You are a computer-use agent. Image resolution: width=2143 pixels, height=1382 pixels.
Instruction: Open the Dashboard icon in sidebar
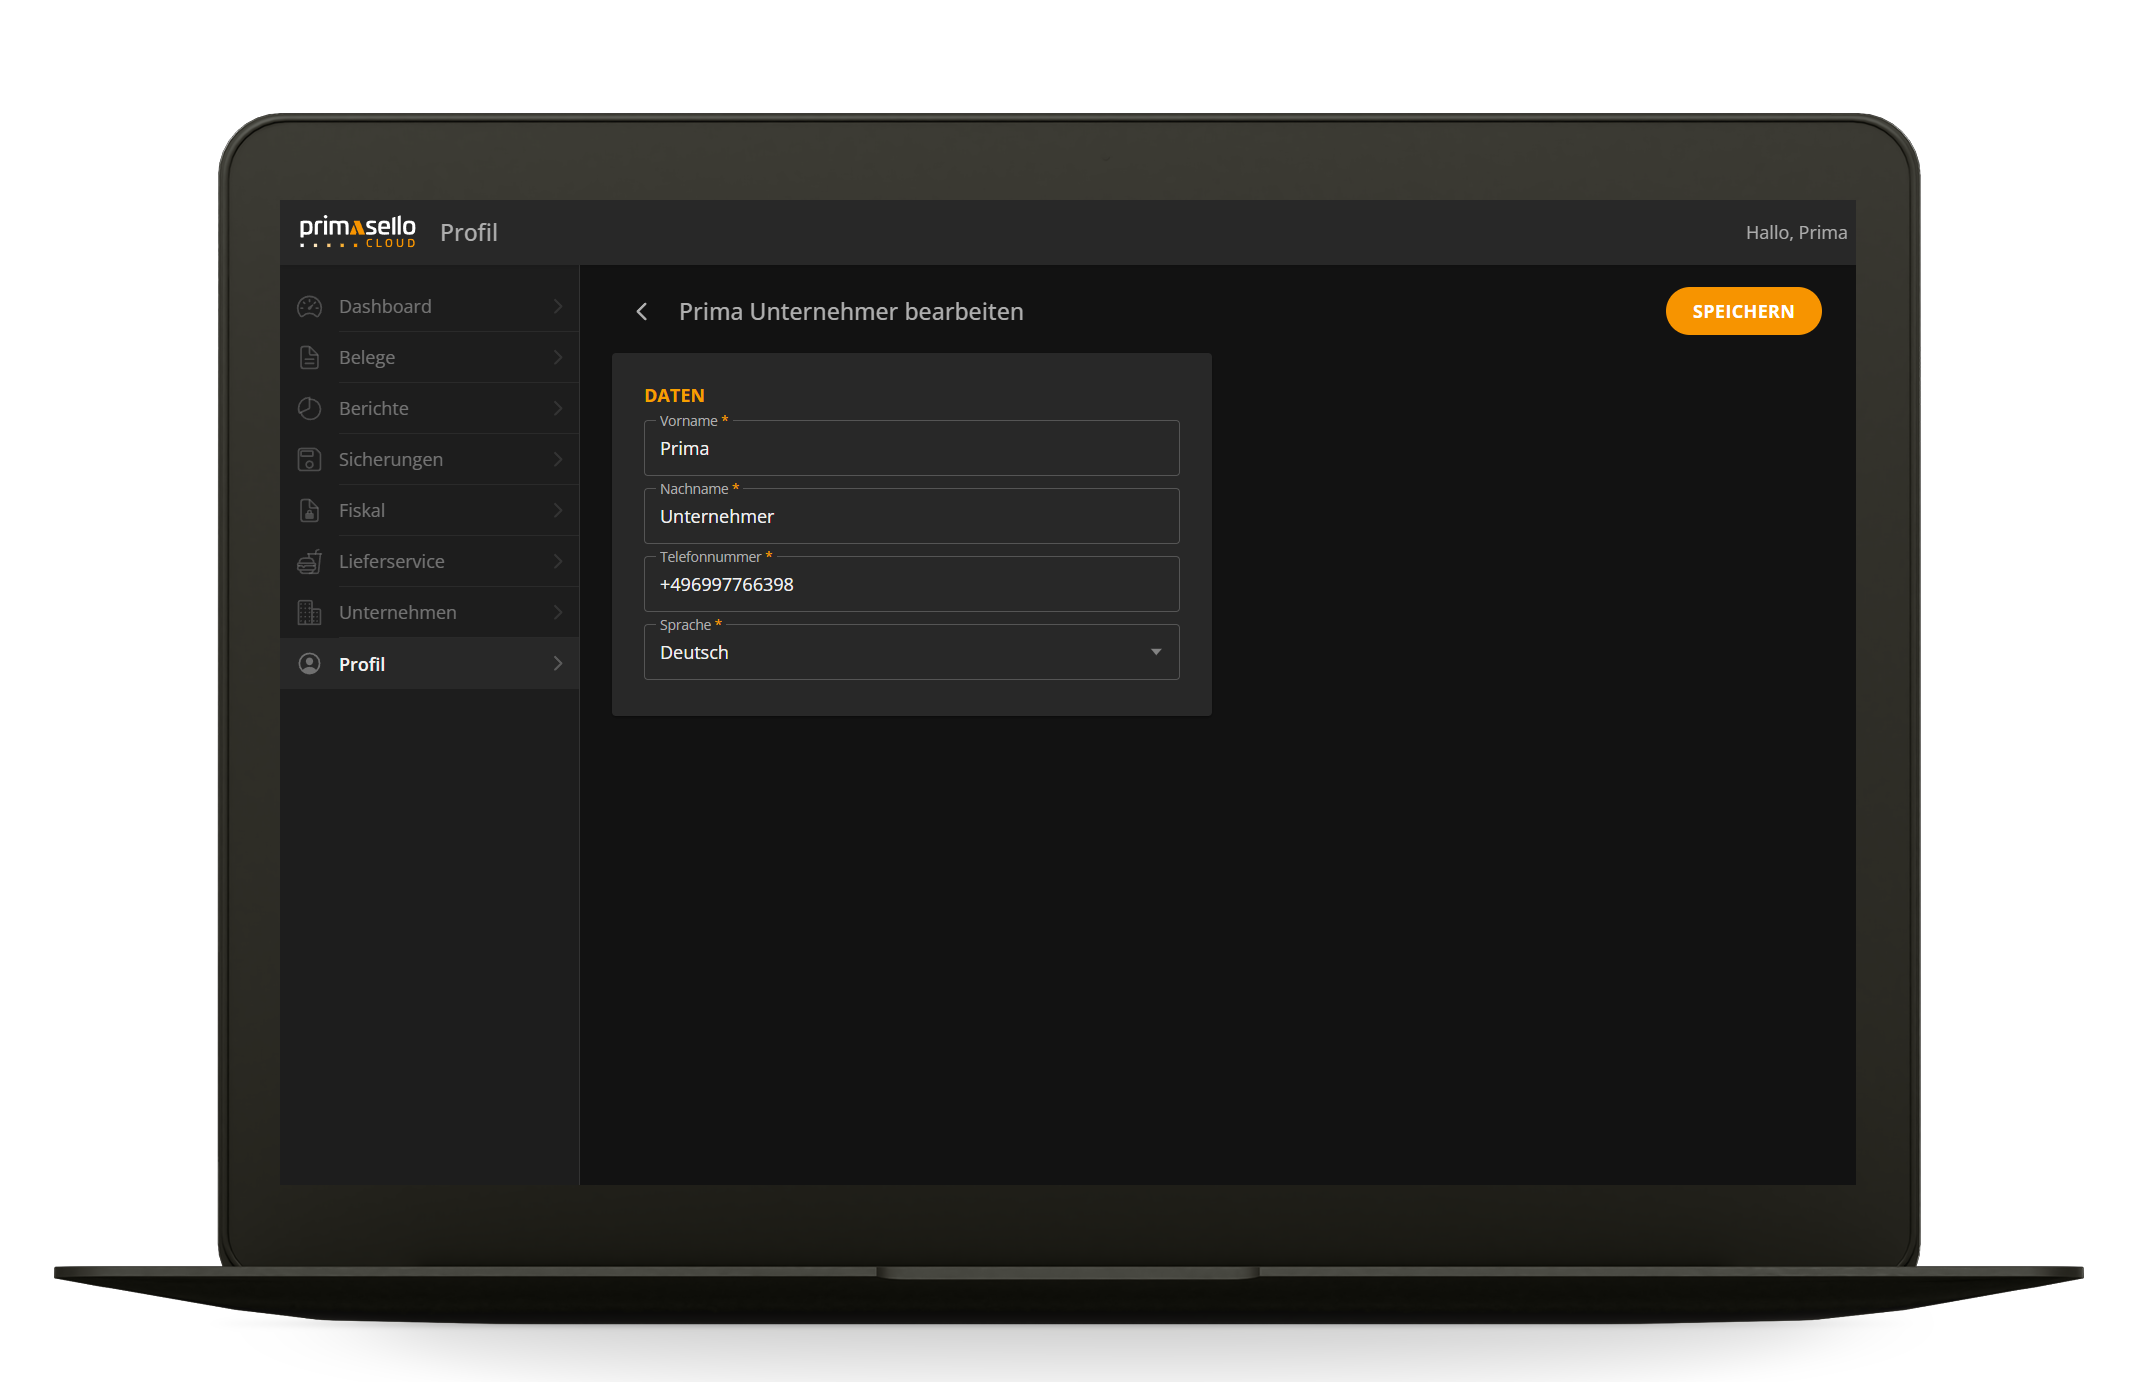click(309, 306)
